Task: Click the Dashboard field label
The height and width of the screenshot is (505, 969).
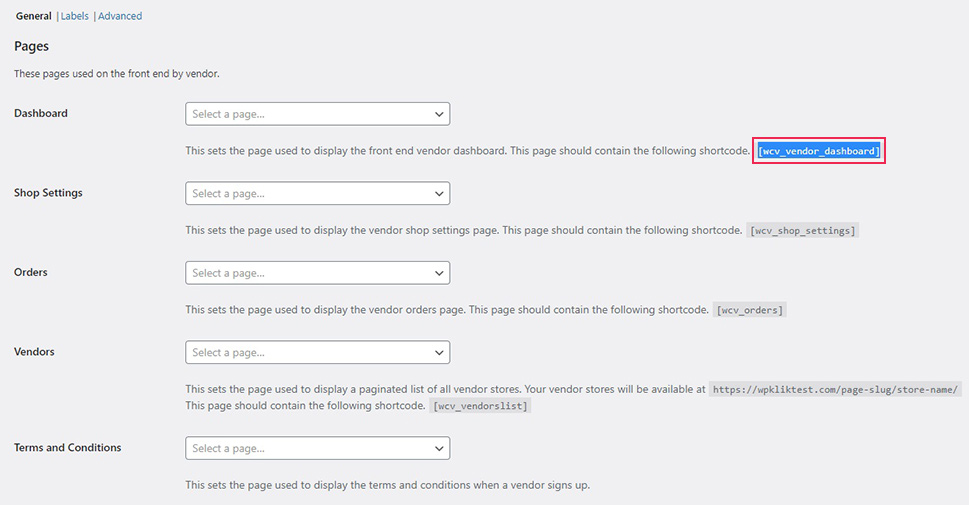Action: (x=41, y=113)
